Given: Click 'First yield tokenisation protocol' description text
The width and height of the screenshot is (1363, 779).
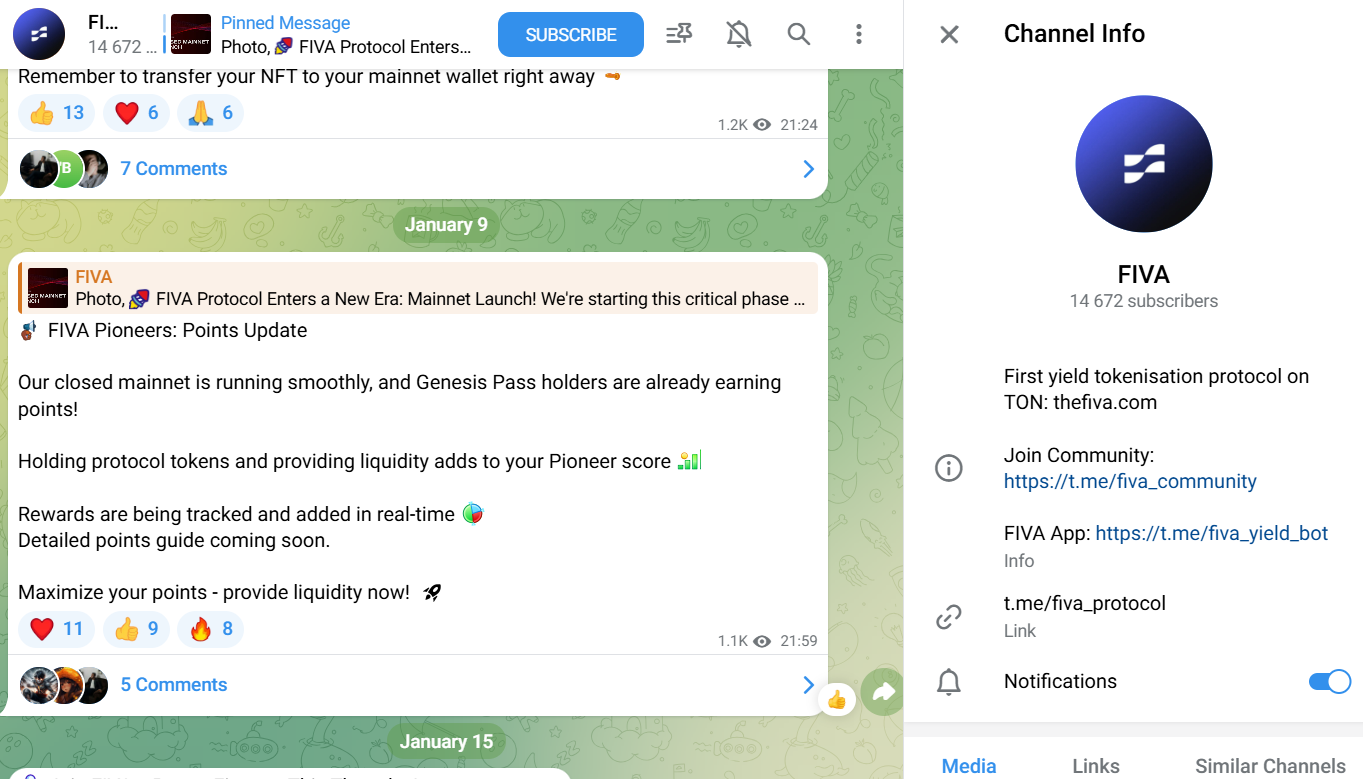Looking at the screenshot, I should (1156, 390).
